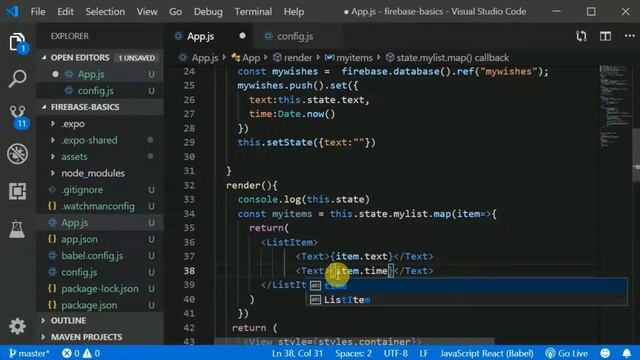
Task: Open the More Actions ellipsis menu
Action: coord(629,36)
